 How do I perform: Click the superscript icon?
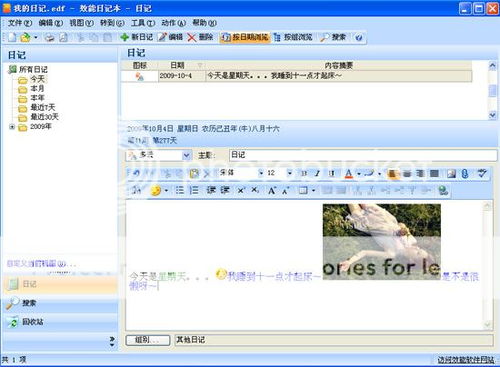click(x=241, y=190)
